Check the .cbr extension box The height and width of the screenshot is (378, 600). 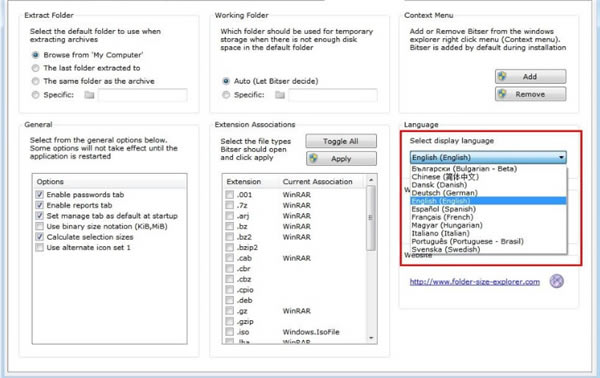[x=230, y=269]
